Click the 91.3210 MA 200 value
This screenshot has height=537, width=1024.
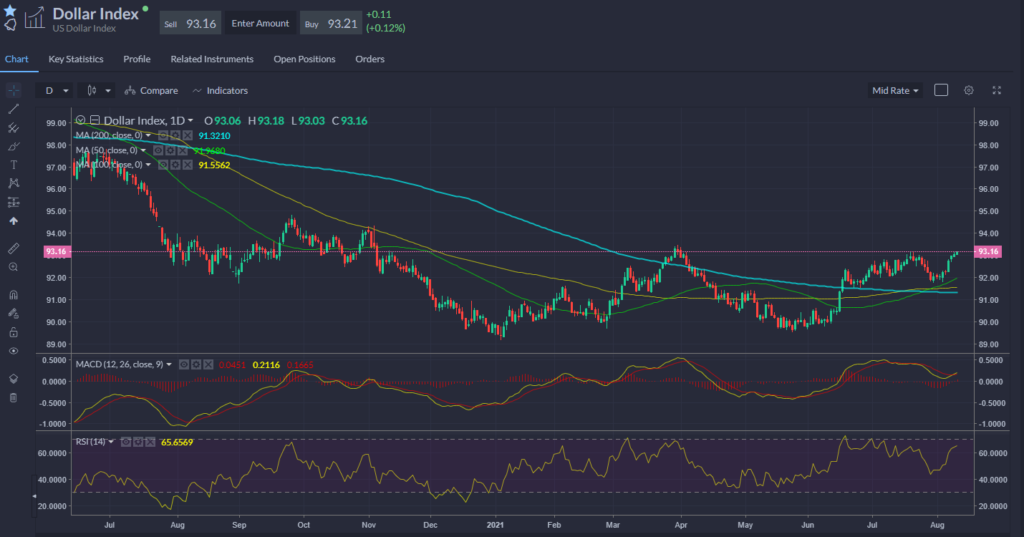click(214, 136)
